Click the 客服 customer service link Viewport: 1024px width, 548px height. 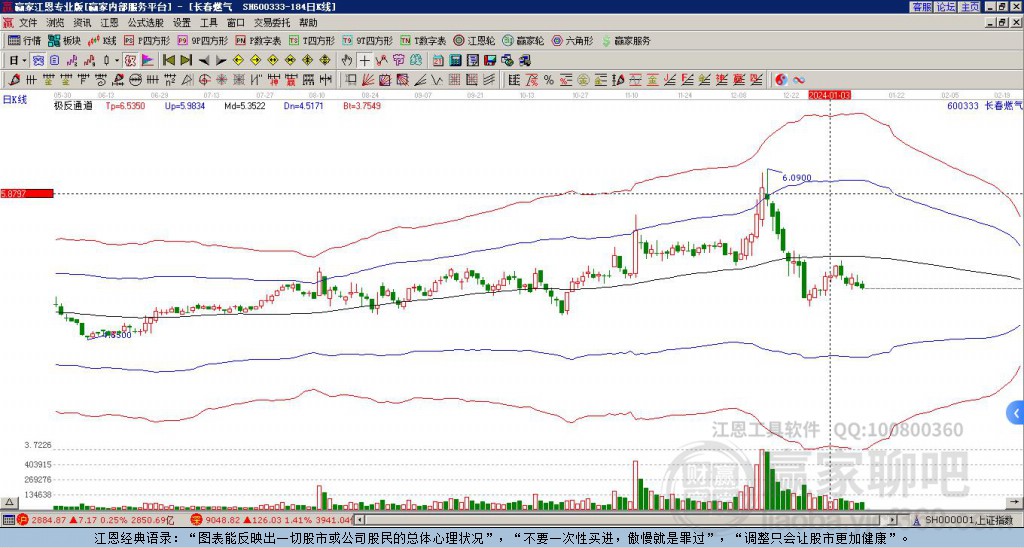921,7
